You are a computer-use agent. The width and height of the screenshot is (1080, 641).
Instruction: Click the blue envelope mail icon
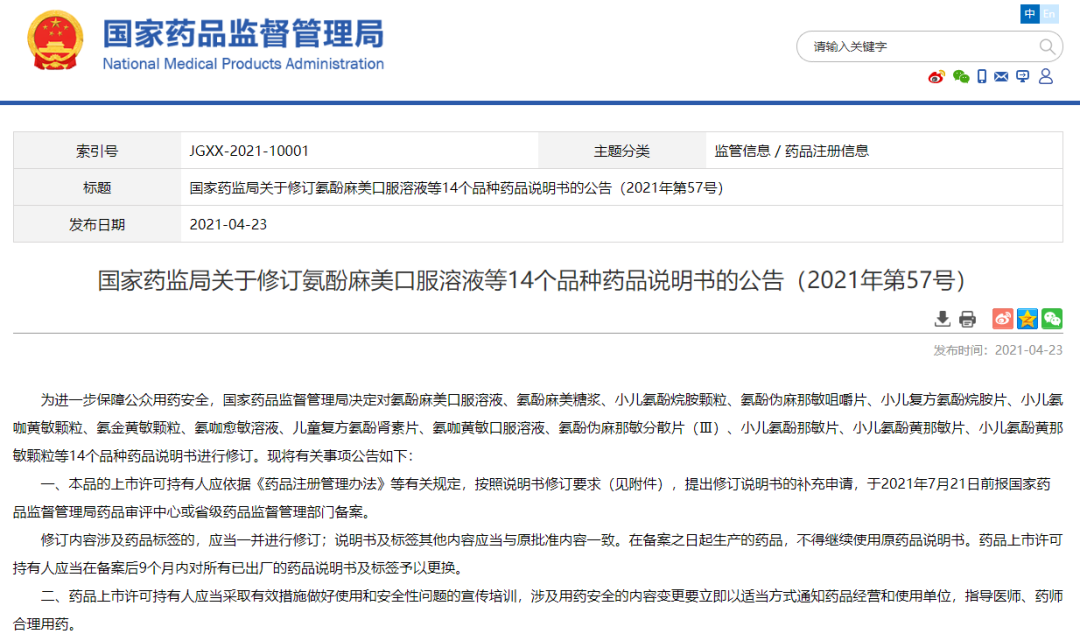pos(1001,76)
